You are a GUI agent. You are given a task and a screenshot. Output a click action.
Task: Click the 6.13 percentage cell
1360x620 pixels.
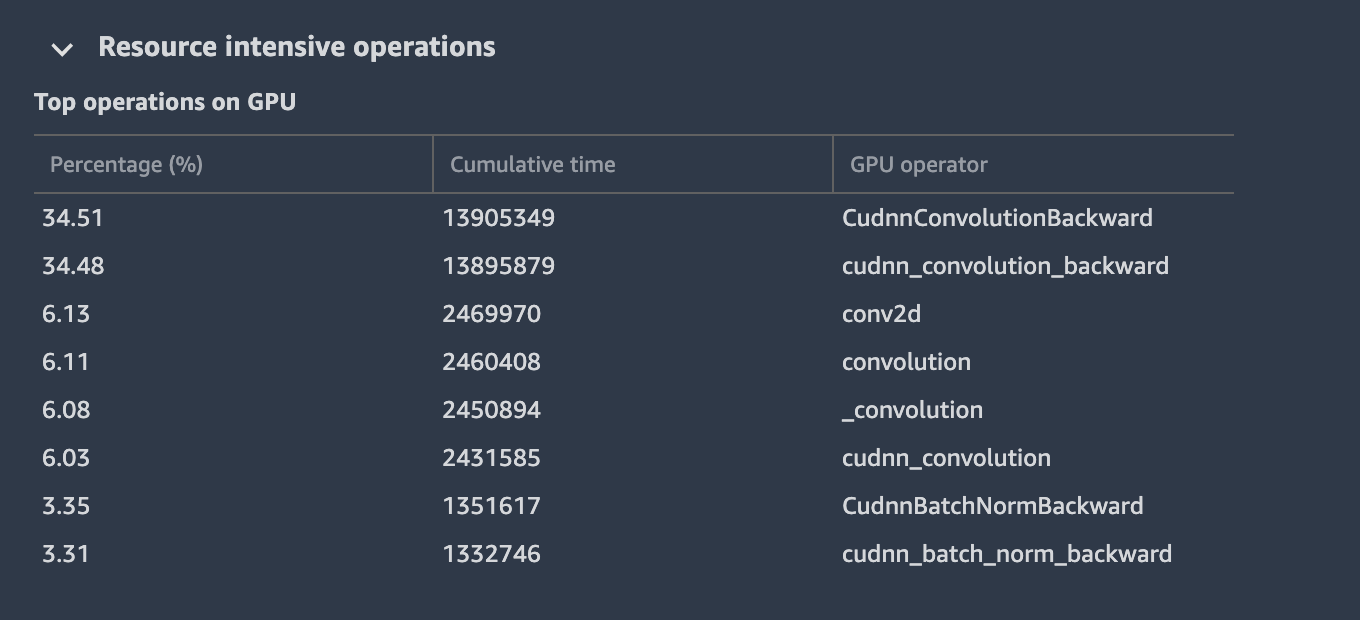click(x=66, y=314)
